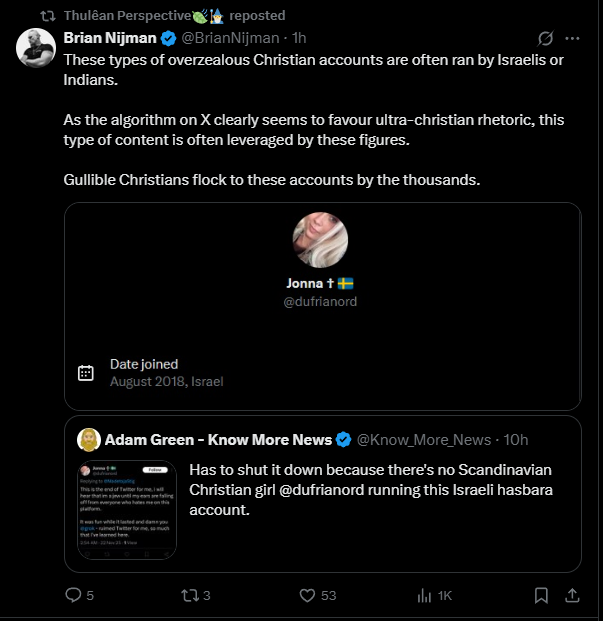View post analytics bar chart icon

(x=424, y=595)
